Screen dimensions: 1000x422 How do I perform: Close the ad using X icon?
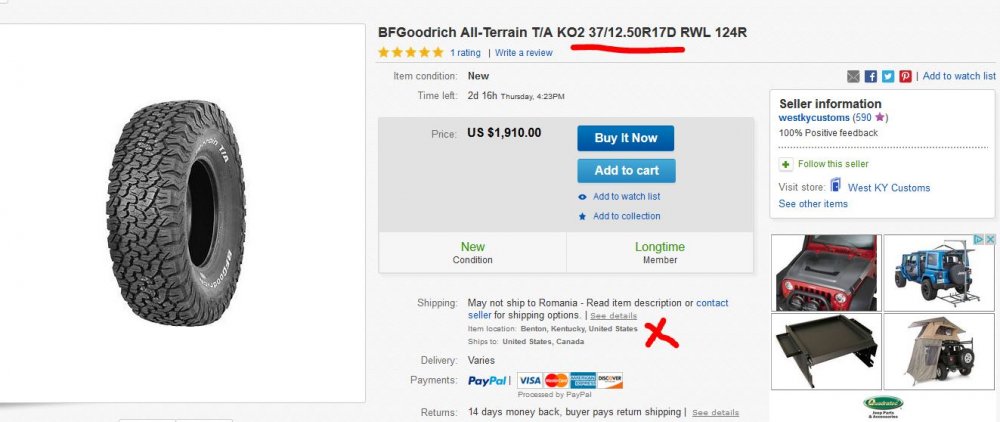click(990, 240)
